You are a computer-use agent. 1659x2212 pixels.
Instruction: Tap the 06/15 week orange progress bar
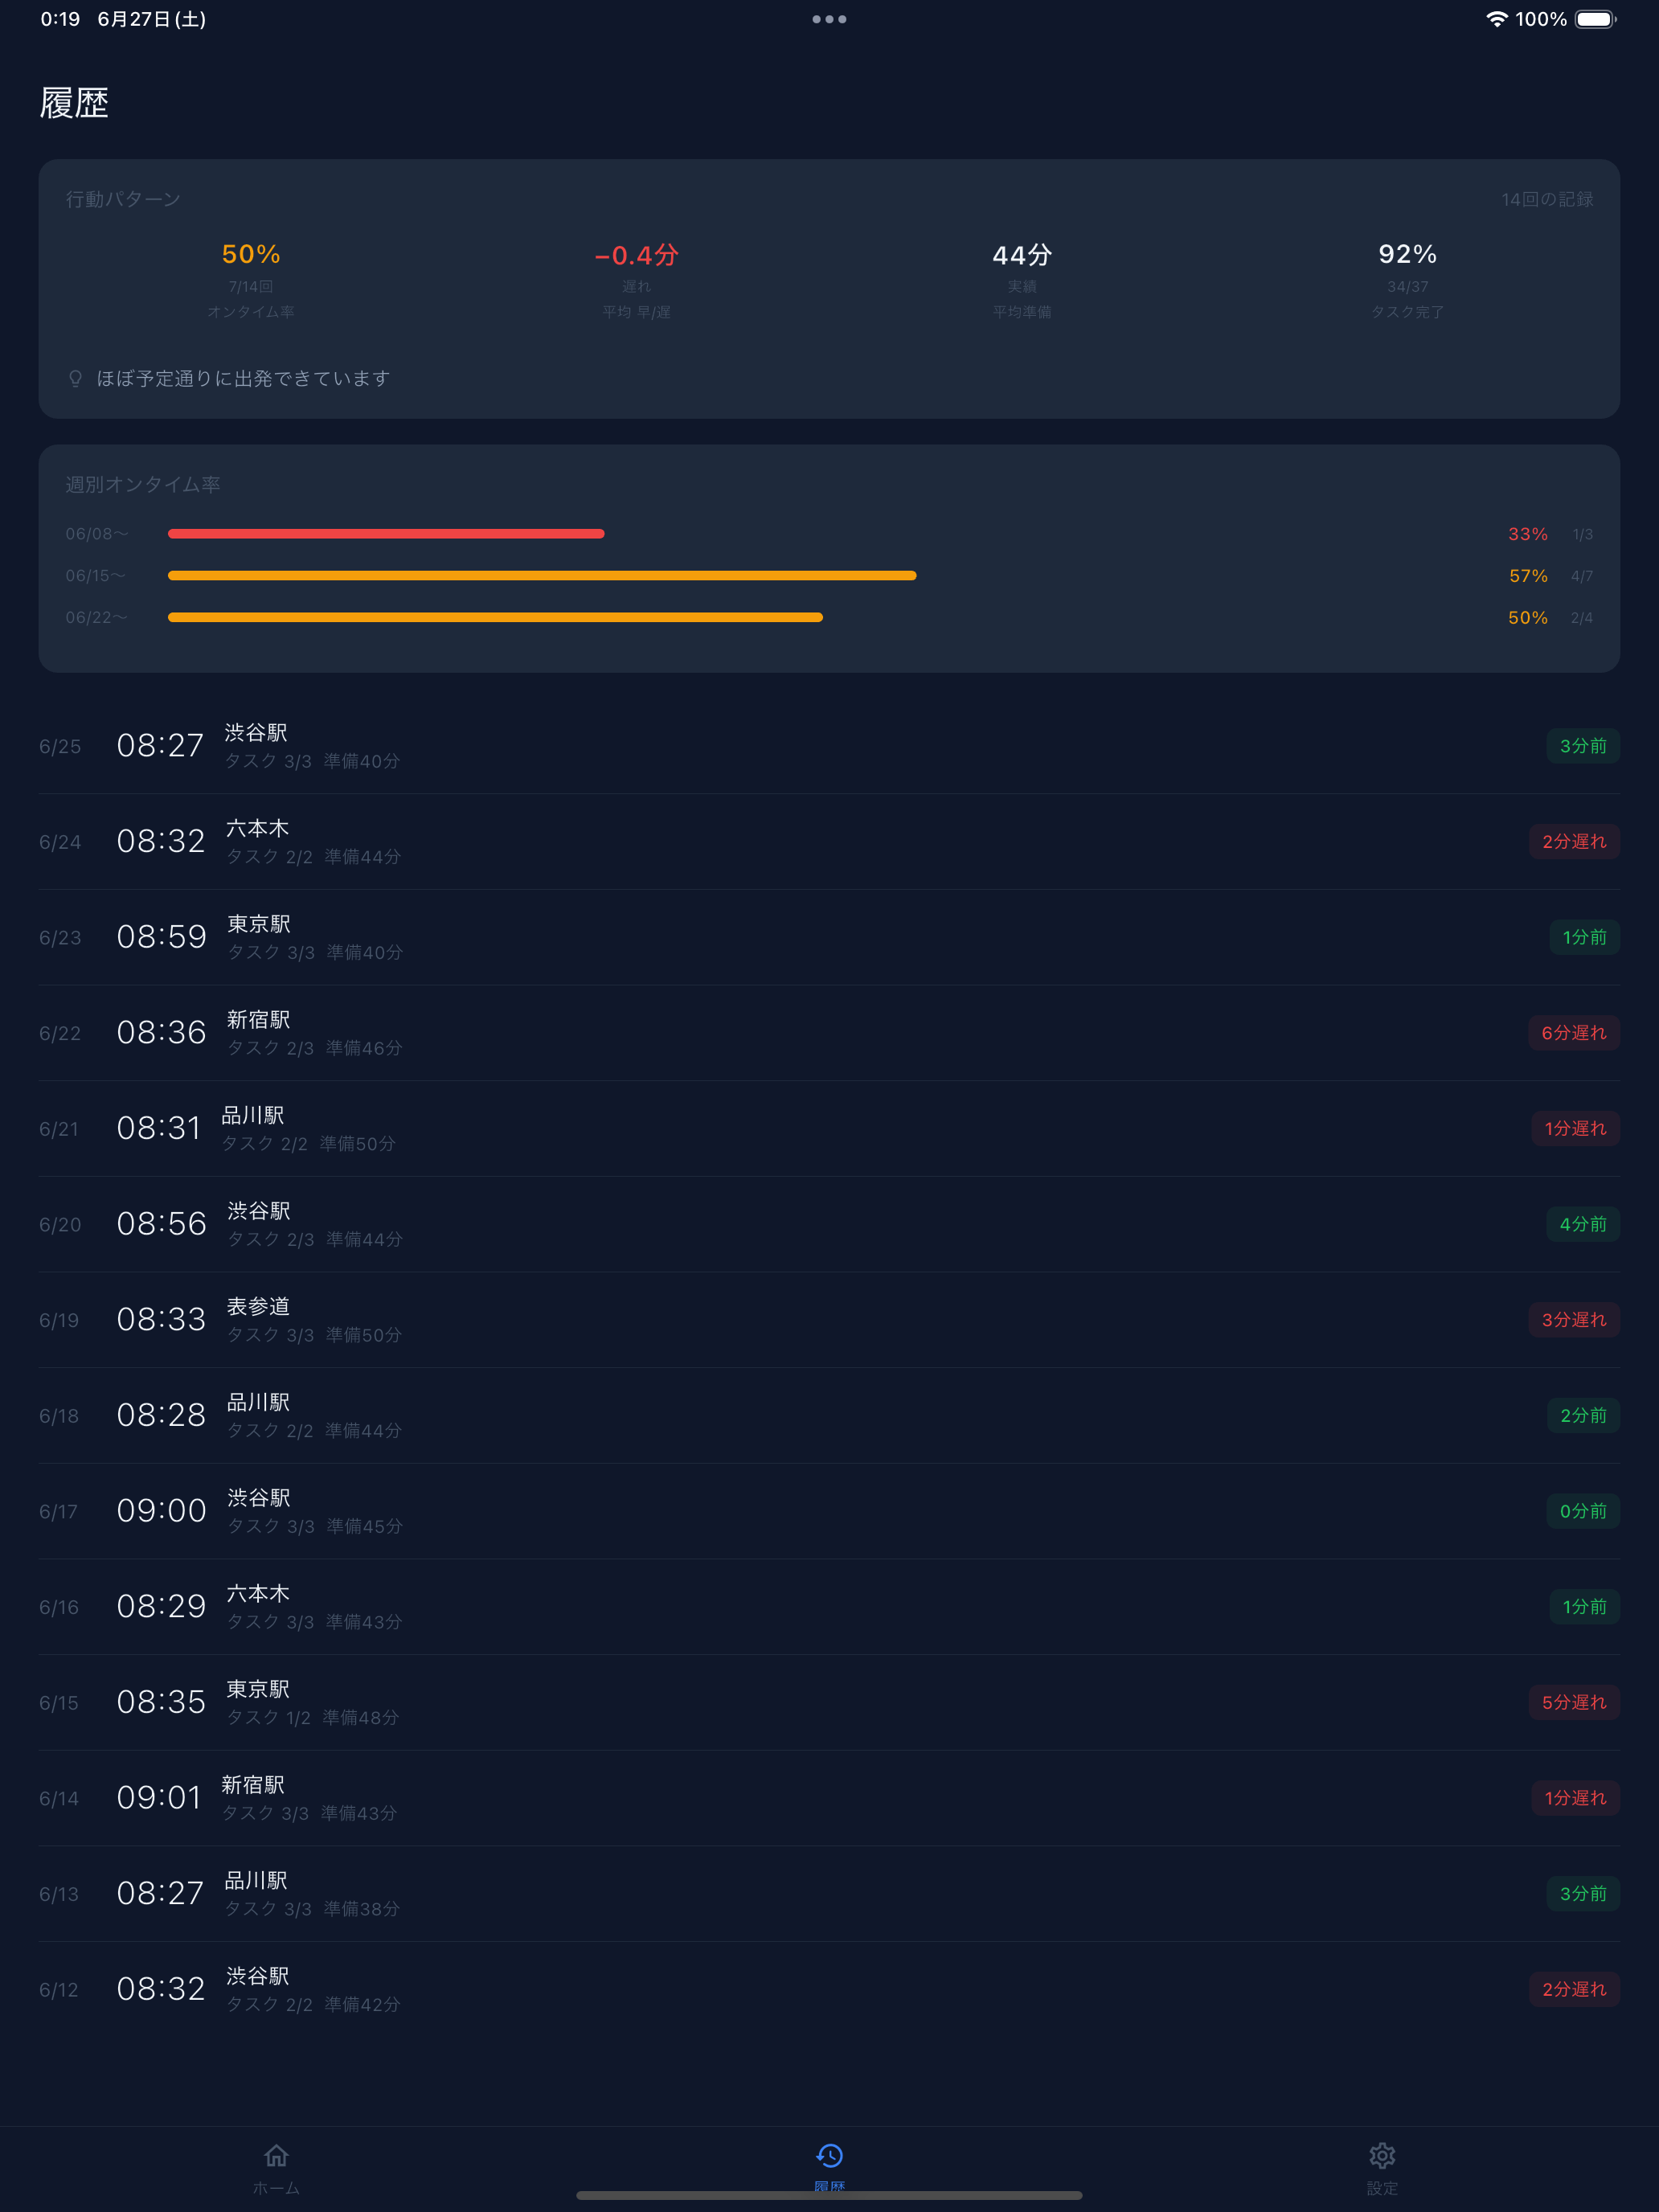pos(542,576)
